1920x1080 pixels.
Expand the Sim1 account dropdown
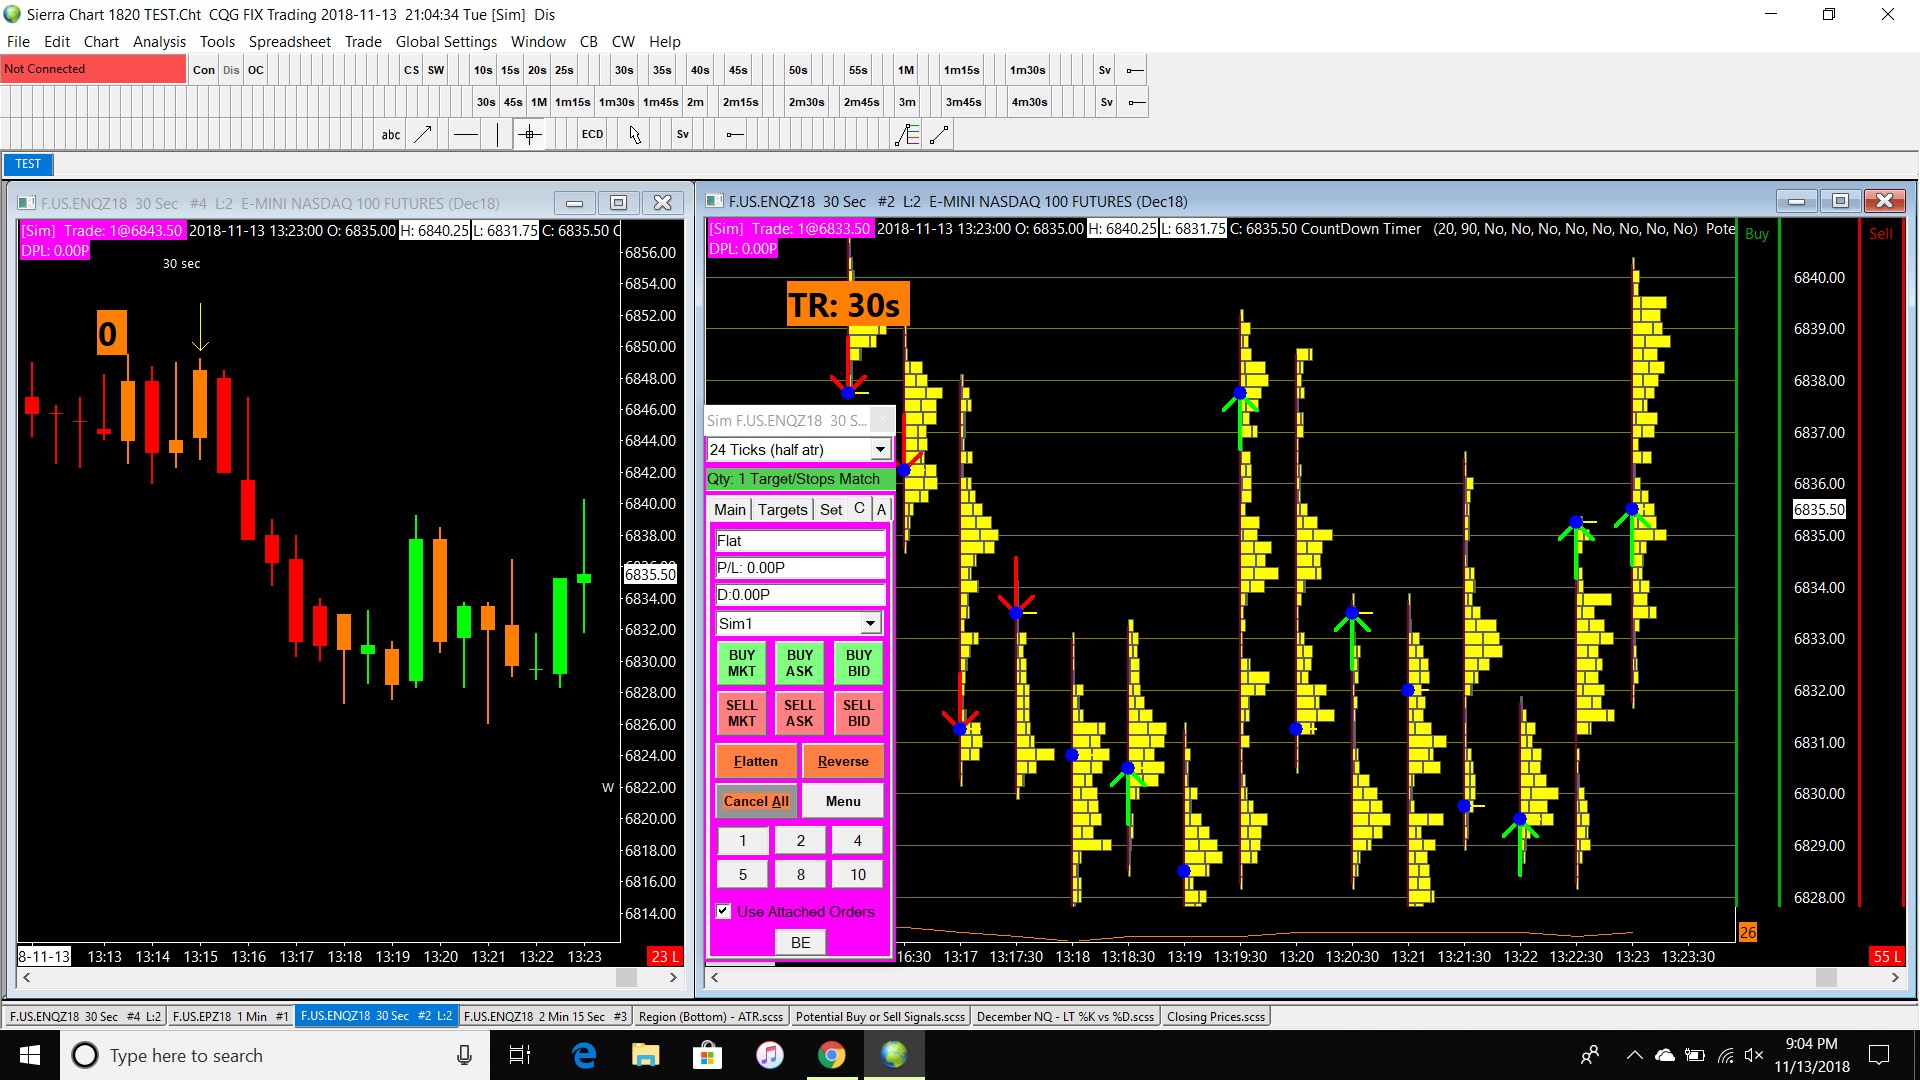click(x=870, y=624)
